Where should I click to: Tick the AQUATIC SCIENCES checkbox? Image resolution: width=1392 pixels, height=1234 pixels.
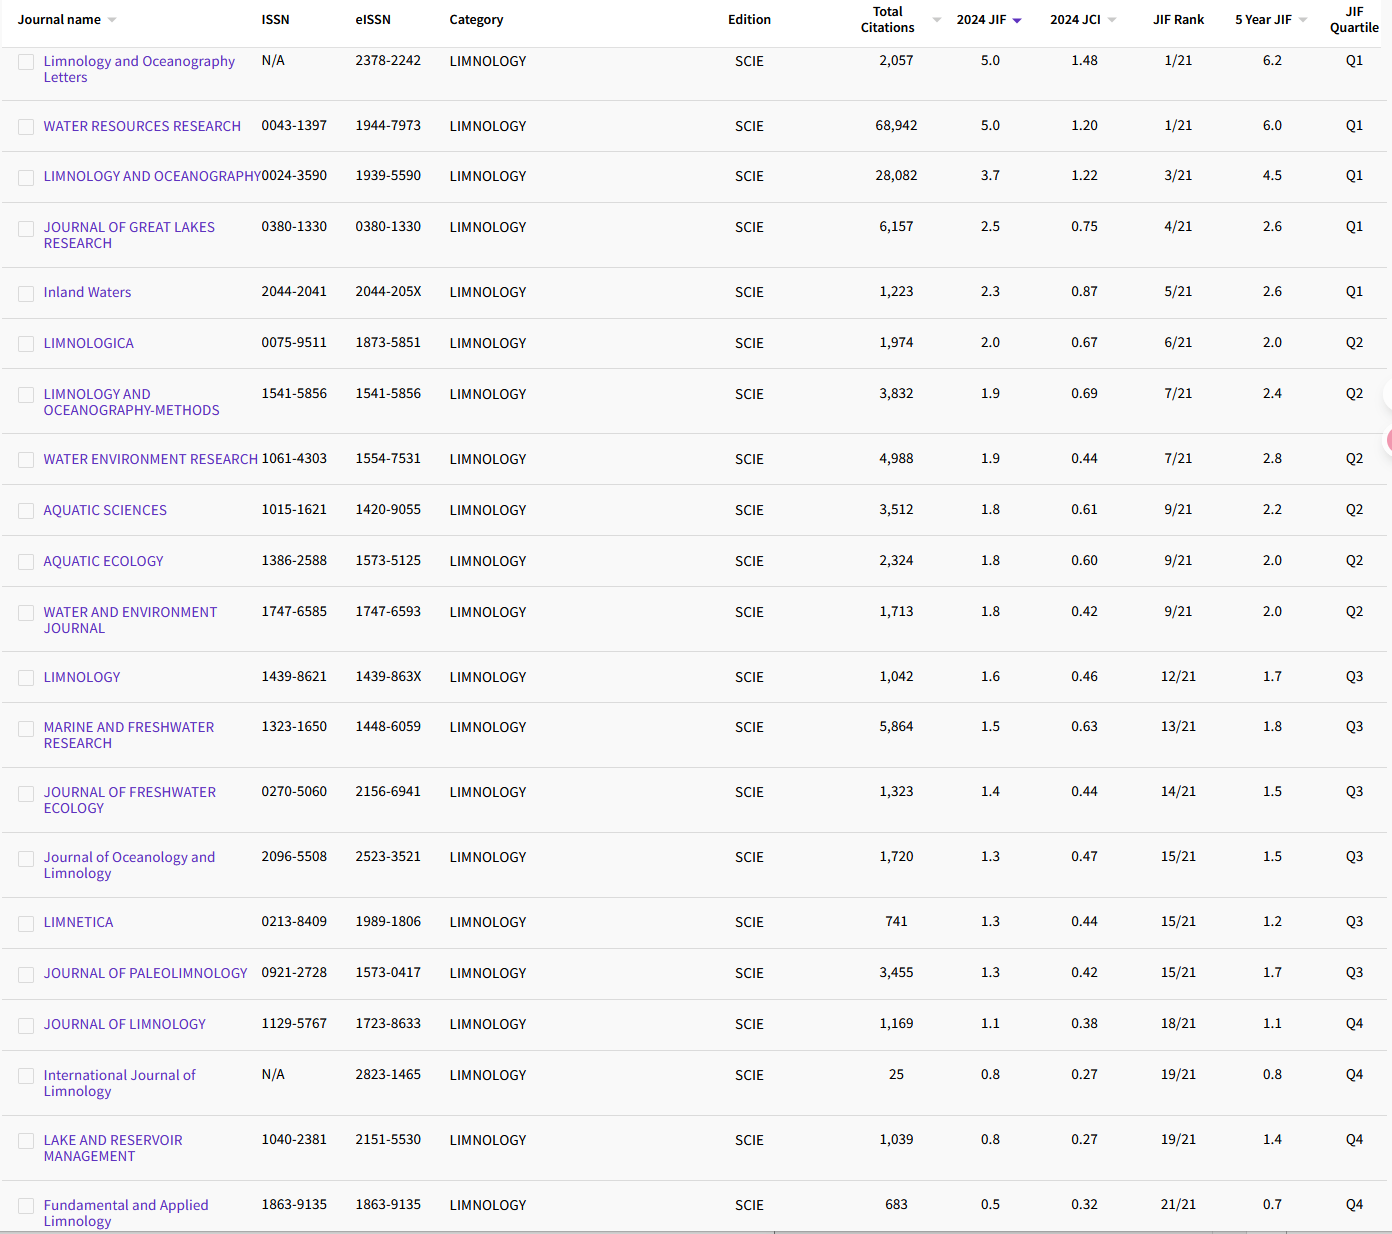click(26, 511)
